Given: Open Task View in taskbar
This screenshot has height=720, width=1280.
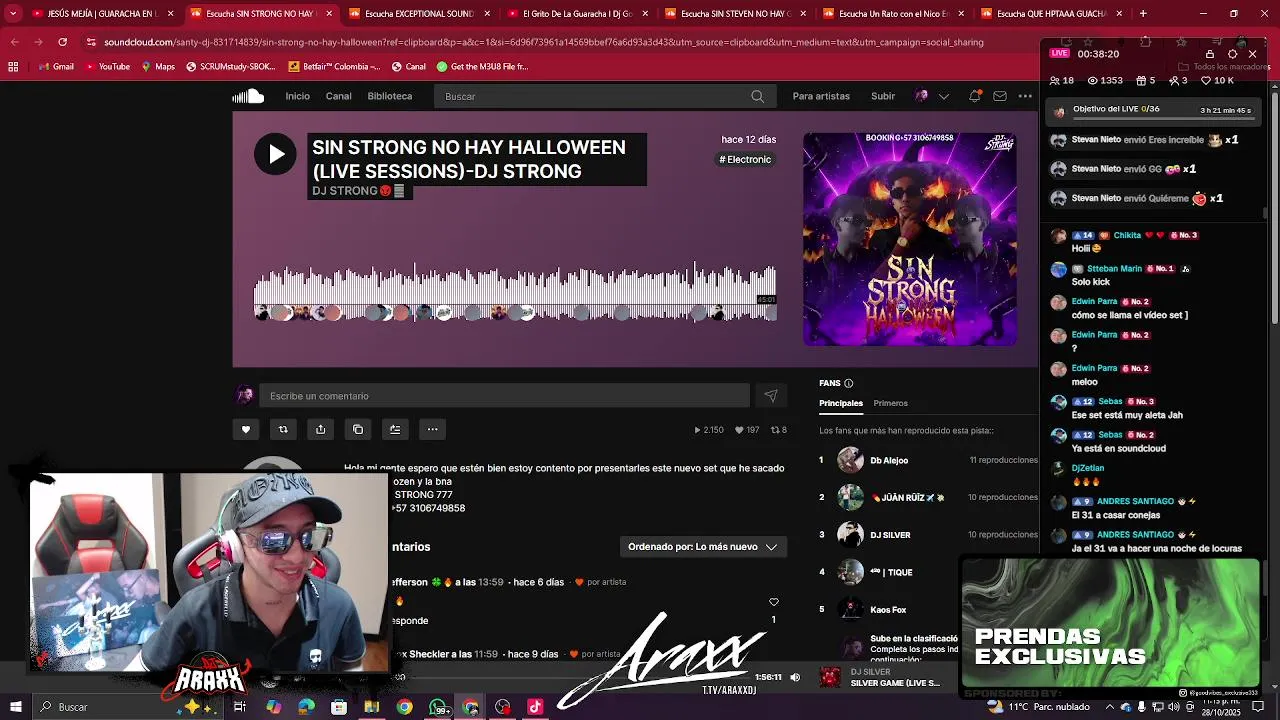Looking at the screenshot, I should (240, 707).
